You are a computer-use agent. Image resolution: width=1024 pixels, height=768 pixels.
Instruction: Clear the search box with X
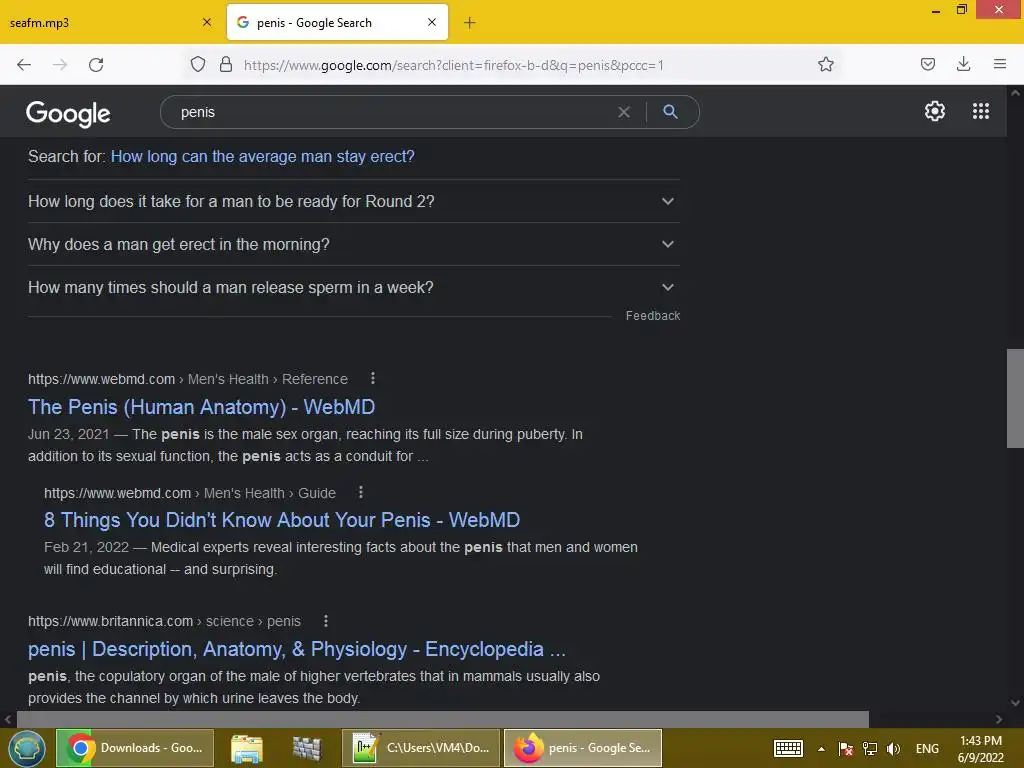[x=624, y=112]
